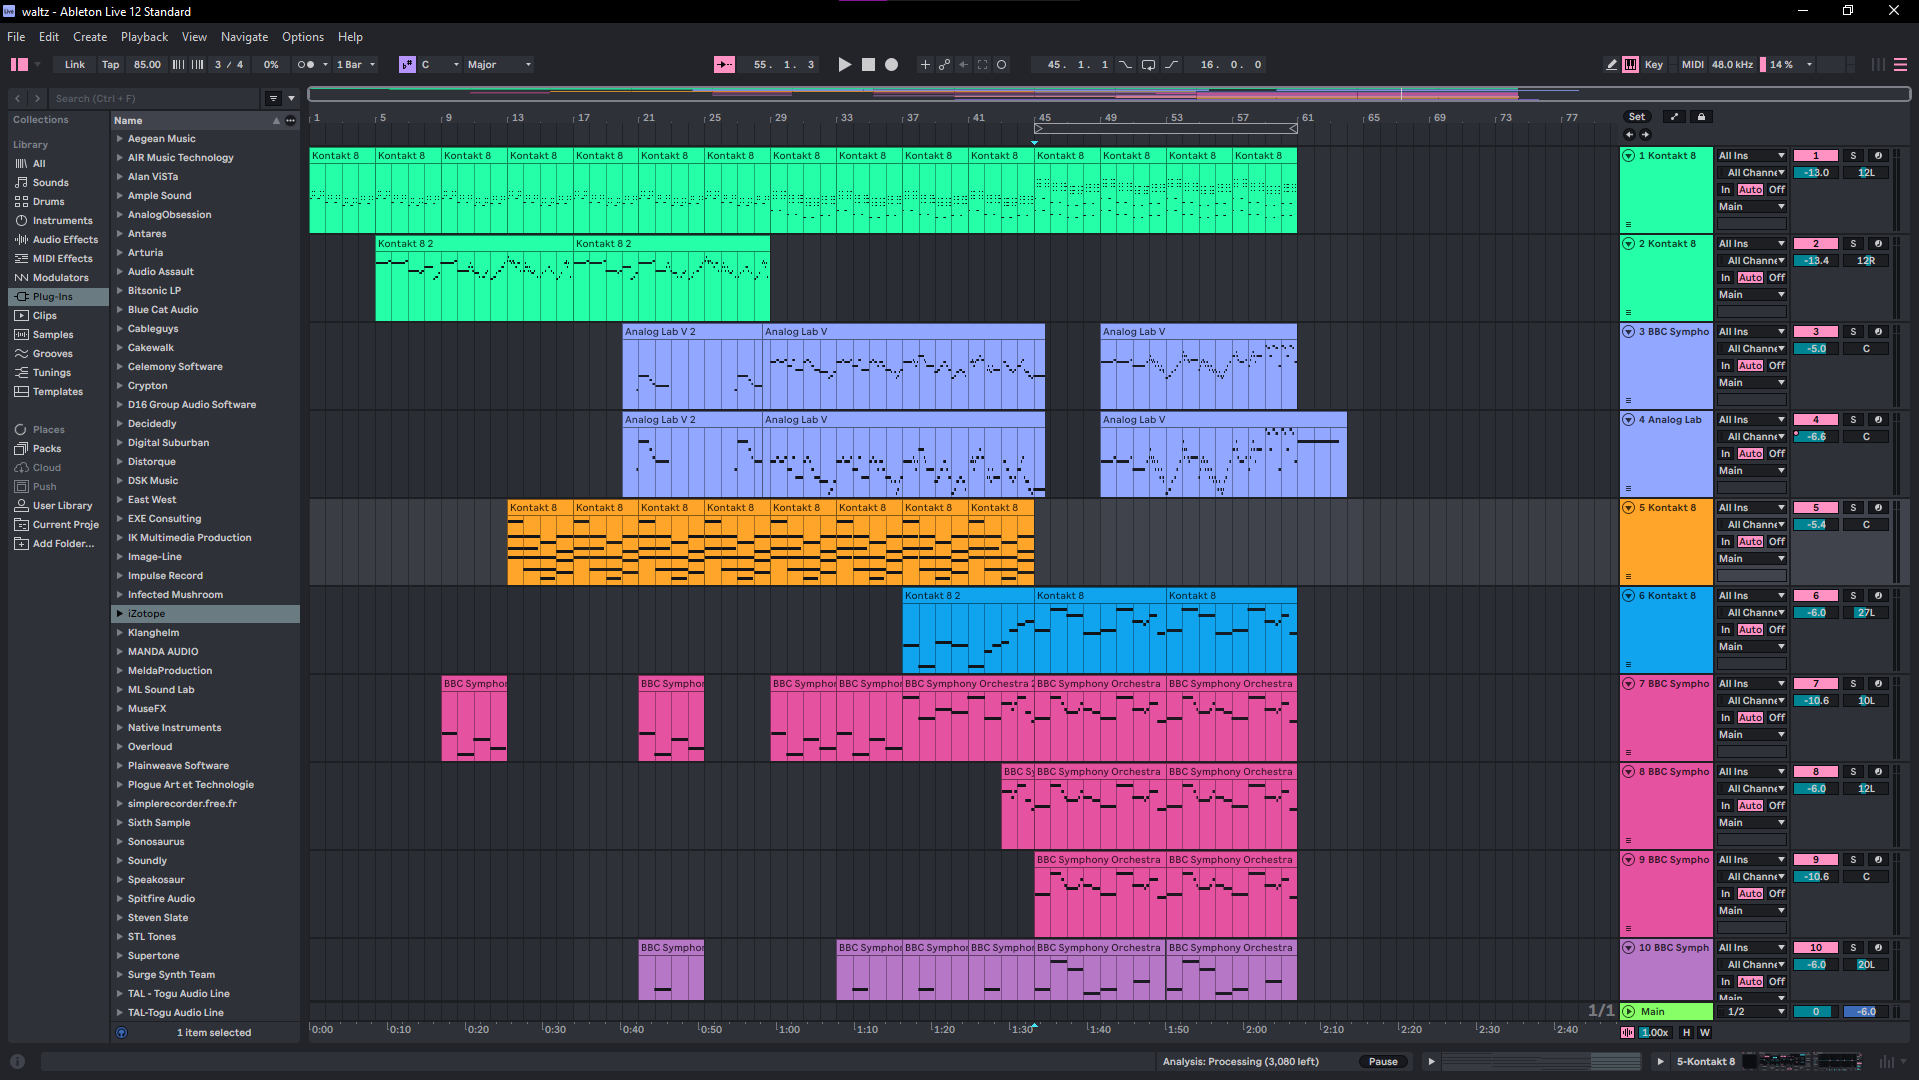Click track 6 pan control showing 27L

point(1866,613)
